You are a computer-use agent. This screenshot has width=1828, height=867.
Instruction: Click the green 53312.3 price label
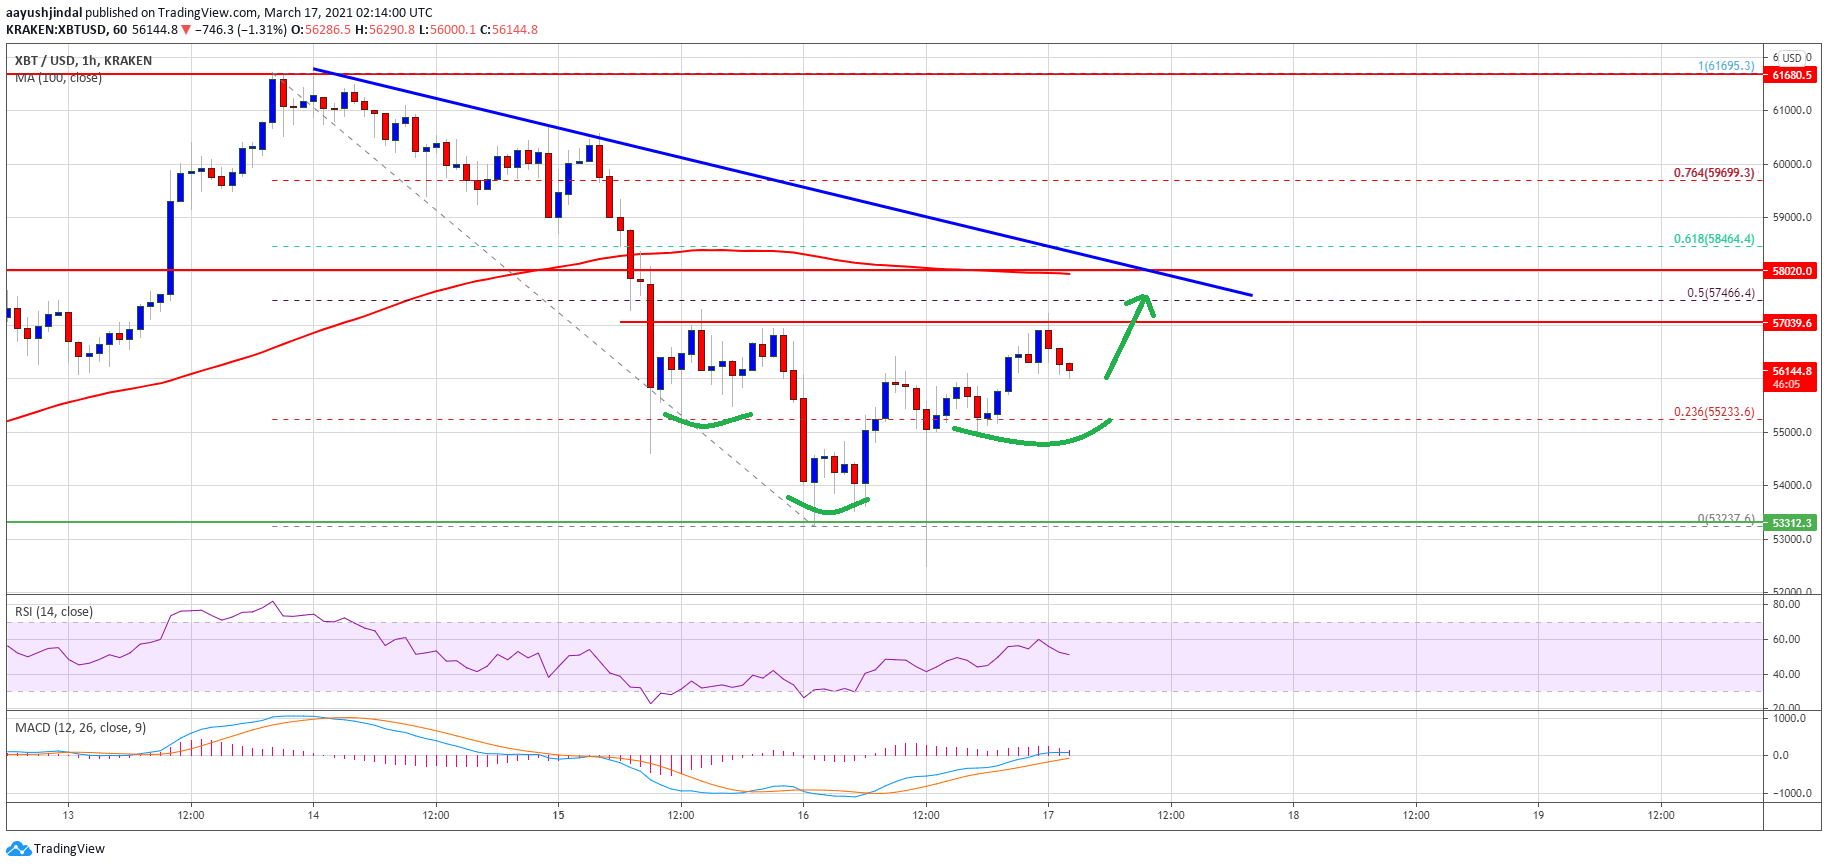point(1791,523)
